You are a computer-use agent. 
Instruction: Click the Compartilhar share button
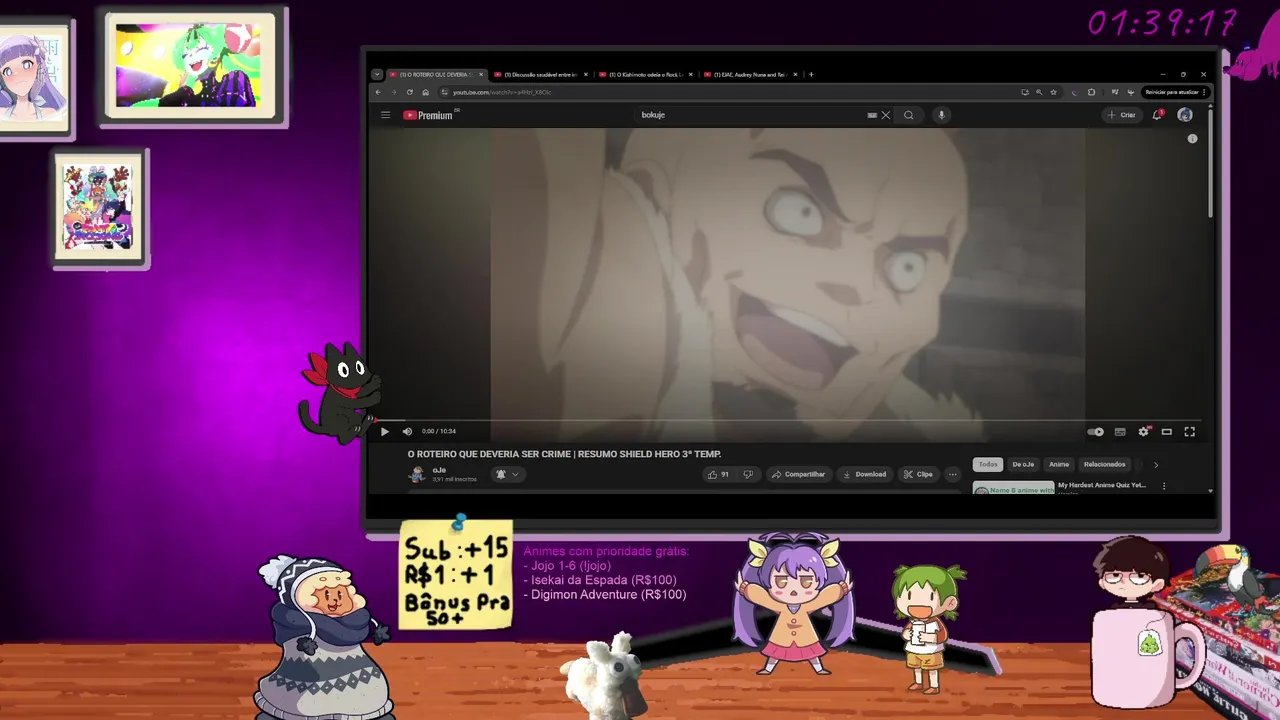coord(798,474)
